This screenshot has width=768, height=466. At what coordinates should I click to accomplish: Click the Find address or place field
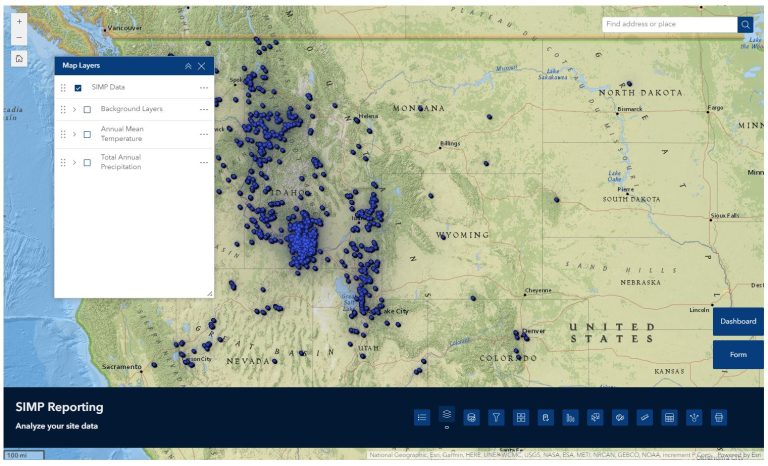pos(669,24)
